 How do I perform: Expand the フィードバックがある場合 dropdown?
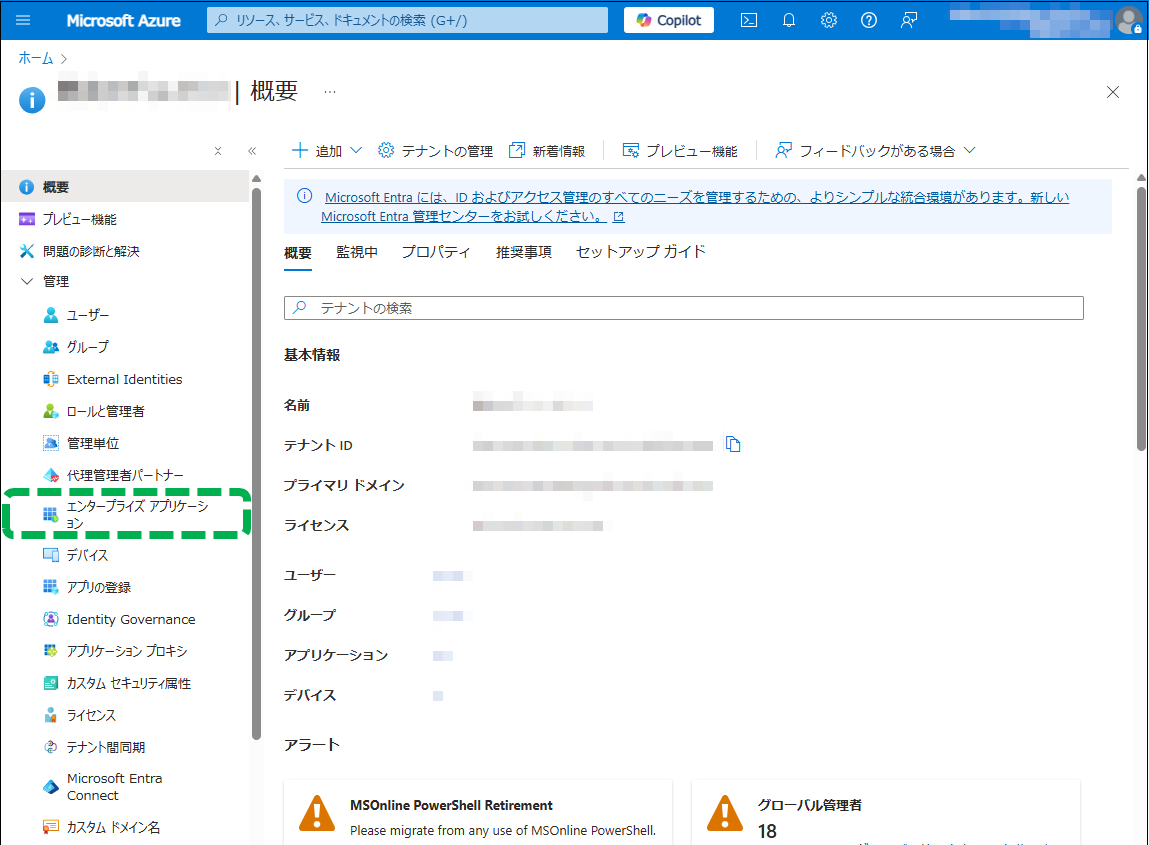coord(875,151)
